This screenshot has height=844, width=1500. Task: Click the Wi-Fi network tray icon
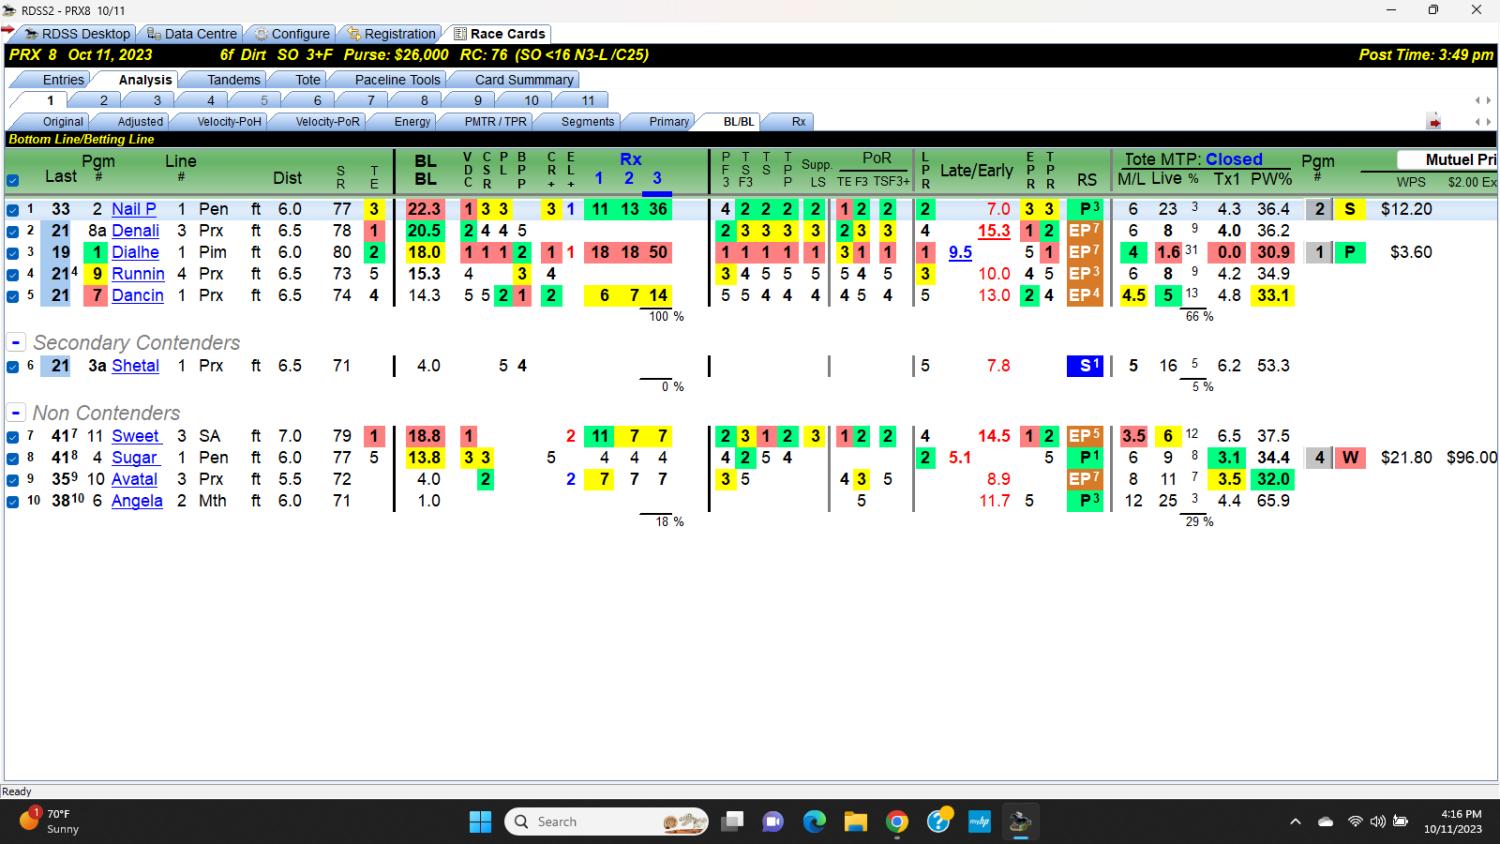click(1355, 822)
